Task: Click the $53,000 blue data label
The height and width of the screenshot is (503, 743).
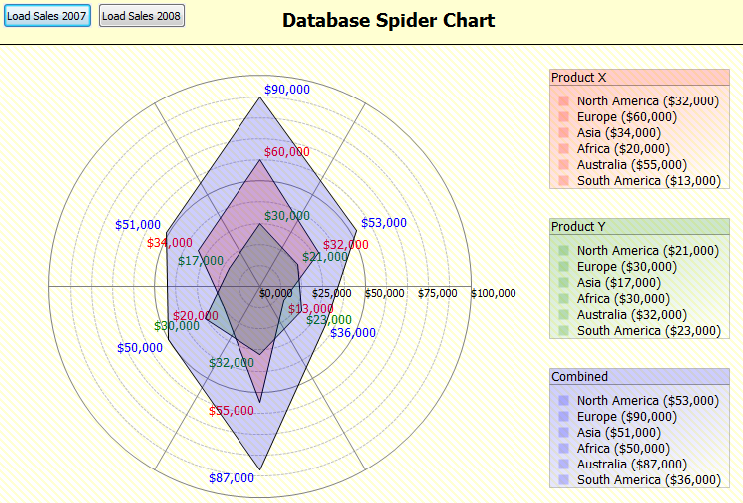Action: pyautogui.click(x=384, y=223)
